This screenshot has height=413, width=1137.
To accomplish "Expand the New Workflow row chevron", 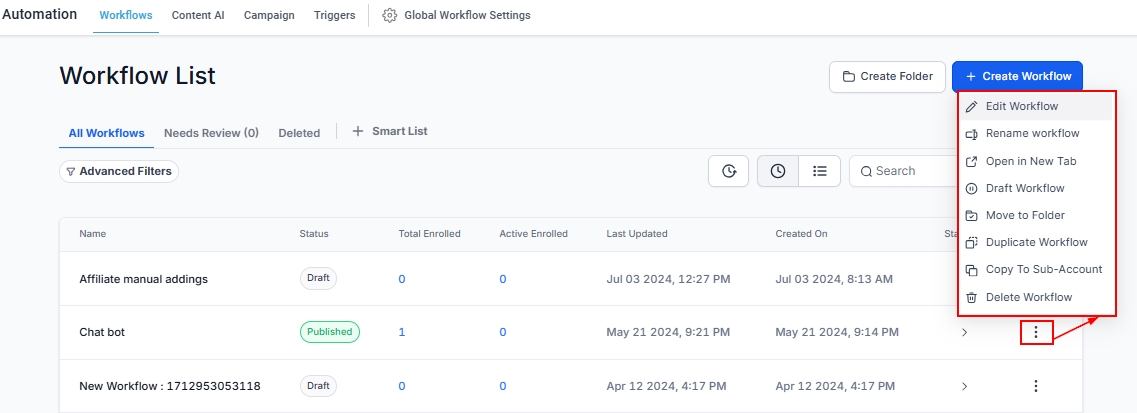I will [x=964, y=386].
